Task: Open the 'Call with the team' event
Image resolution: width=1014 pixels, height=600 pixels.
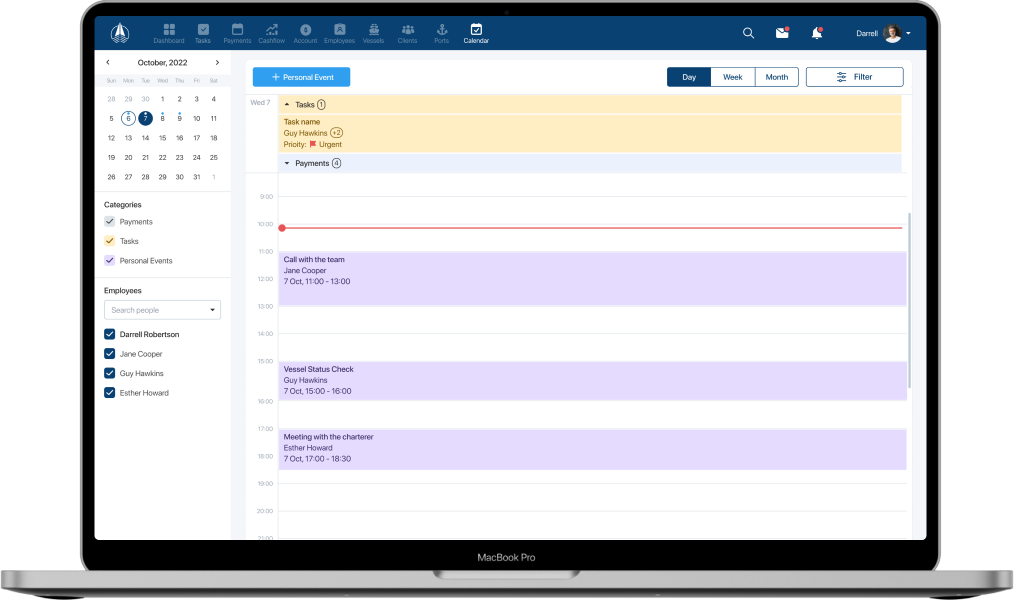Action: pyautogui.click(x=592, y=279)
